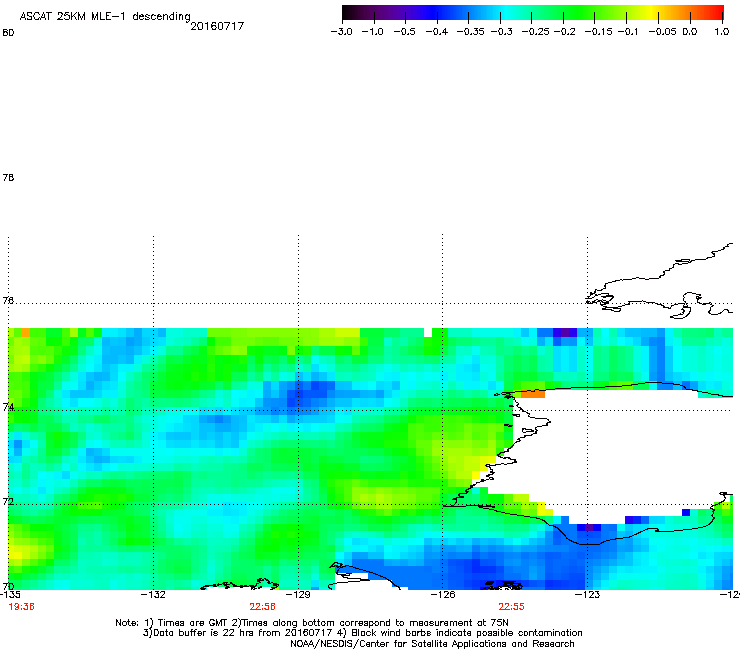Click the red time stamp 22:56
The height and width of the screenshot is (650, 740).
pyautogui.click(x=262, y=607)
